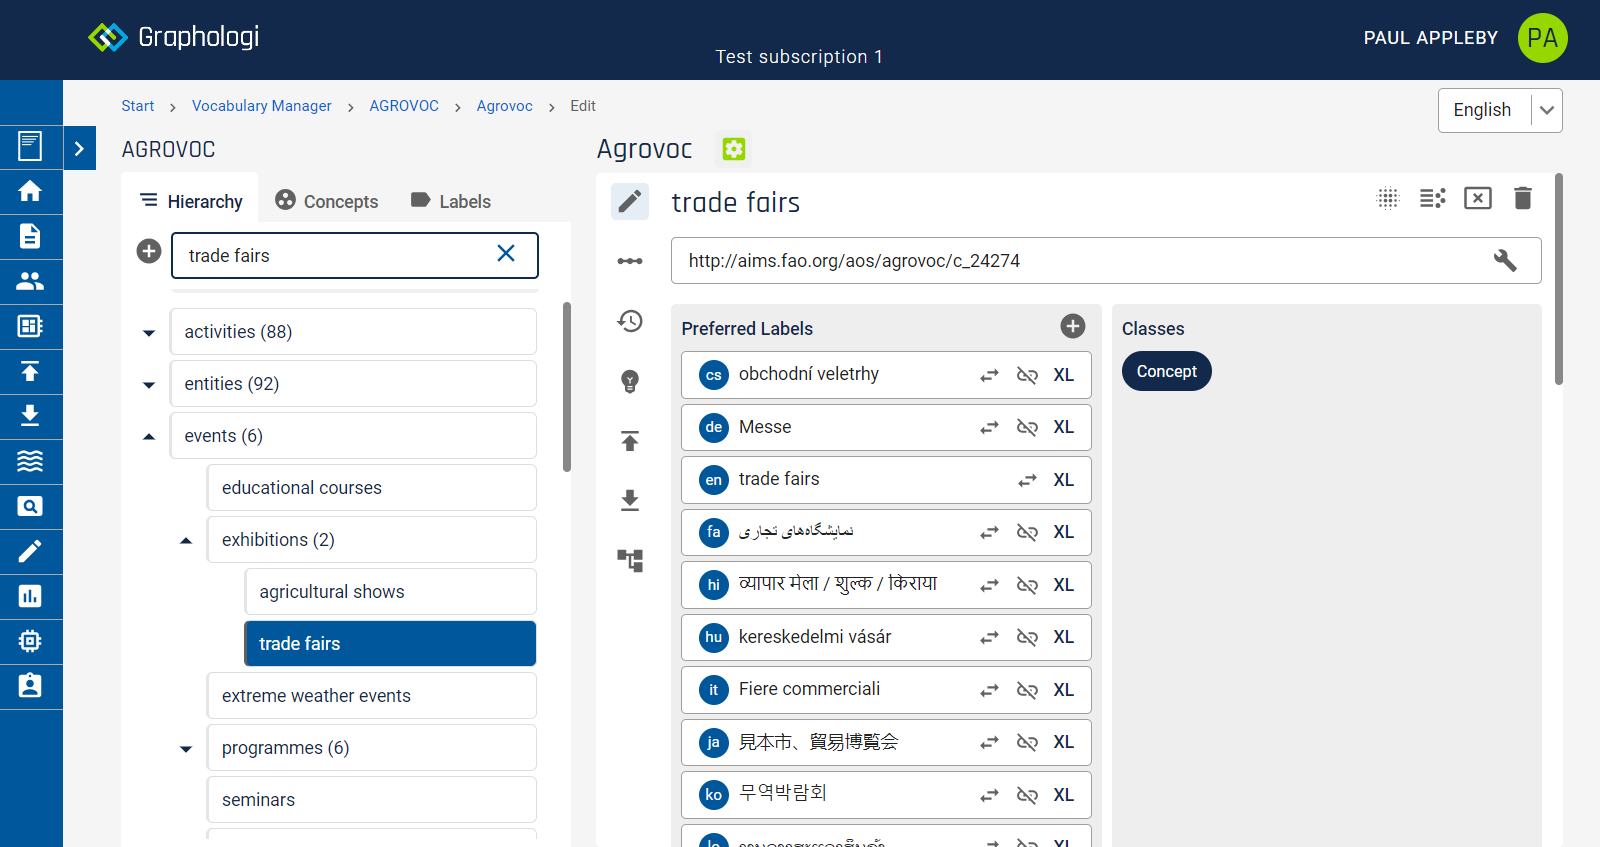
Task: Expand the entities (92) node arrow
Action: coord(149,384)
